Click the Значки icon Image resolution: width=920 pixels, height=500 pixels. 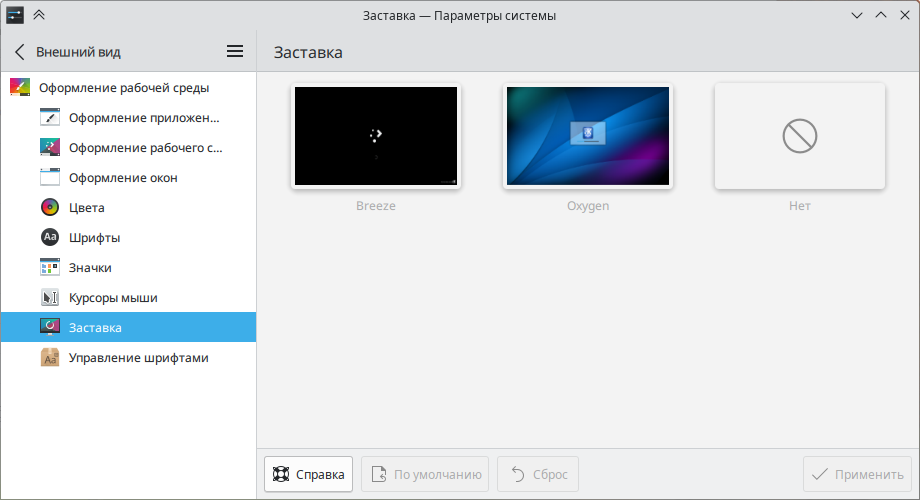coord(50,267)
